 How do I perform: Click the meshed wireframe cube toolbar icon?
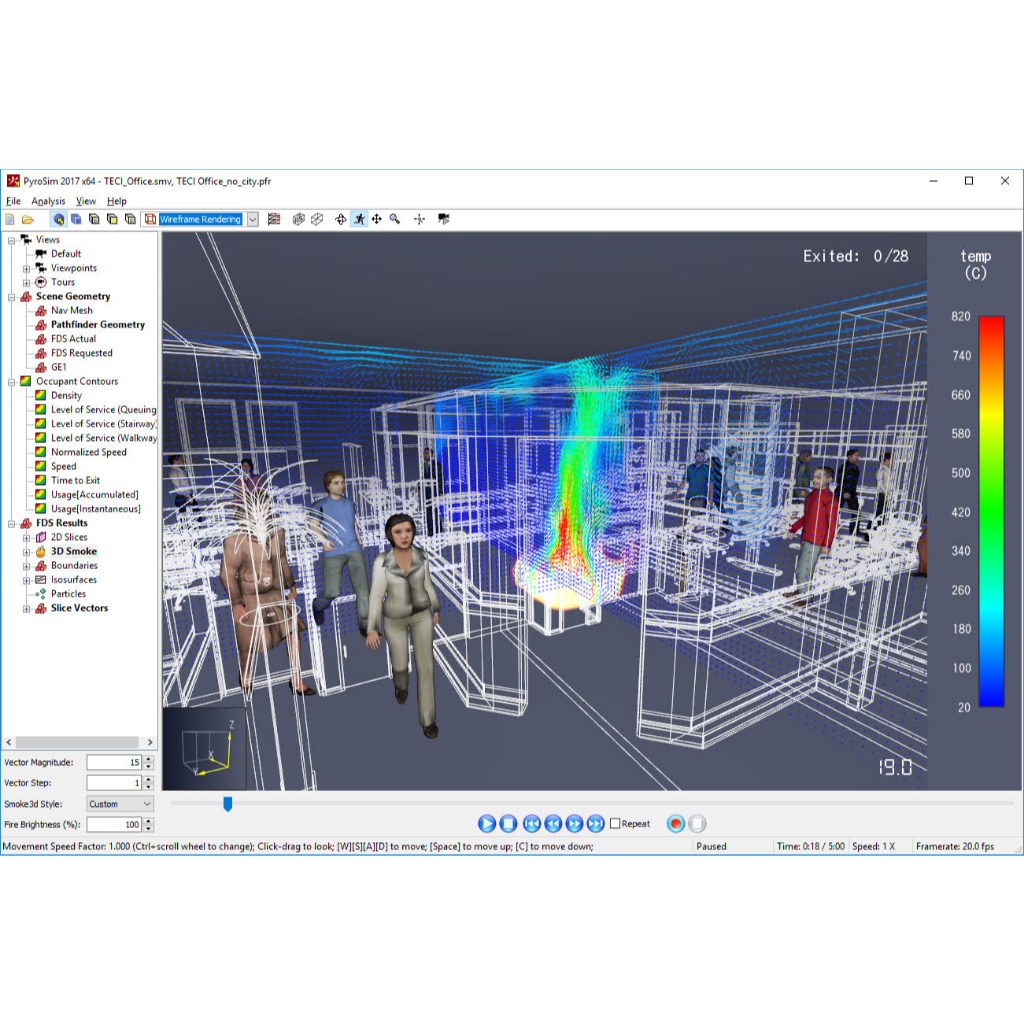[298, 219]
